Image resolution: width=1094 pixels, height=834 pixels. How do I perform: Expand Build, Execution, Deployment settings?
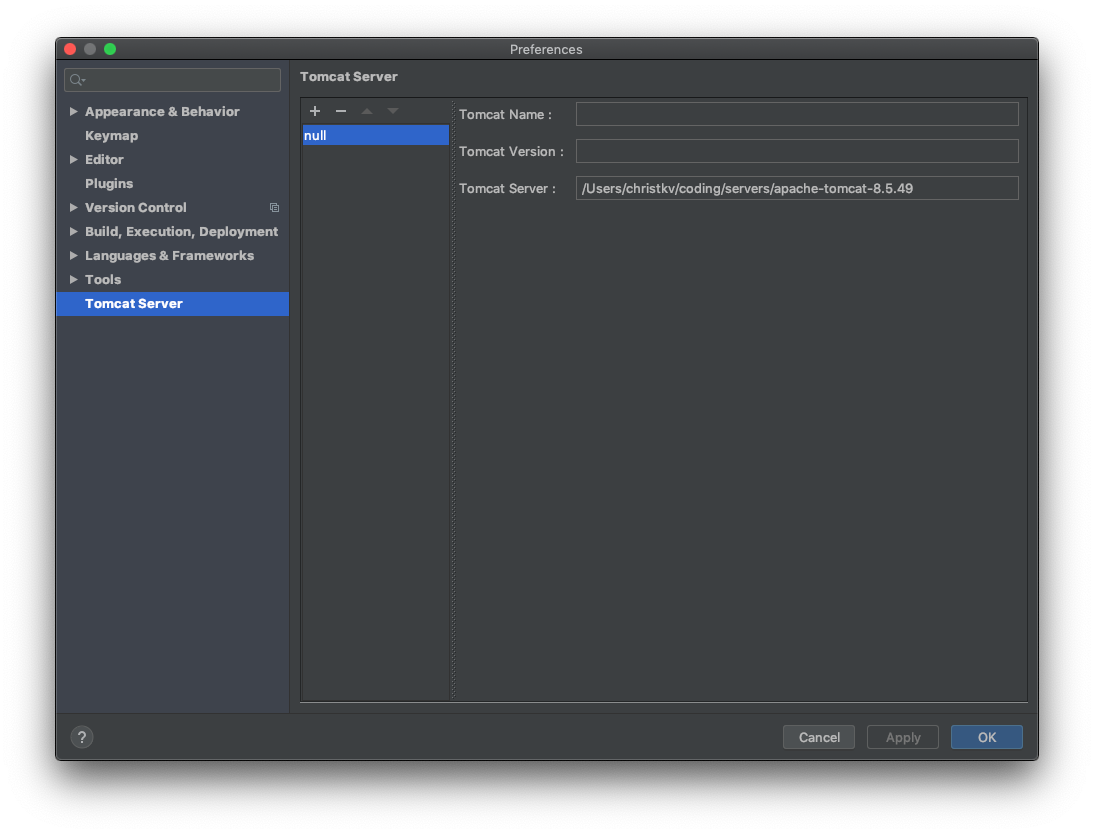pos(73,231)
